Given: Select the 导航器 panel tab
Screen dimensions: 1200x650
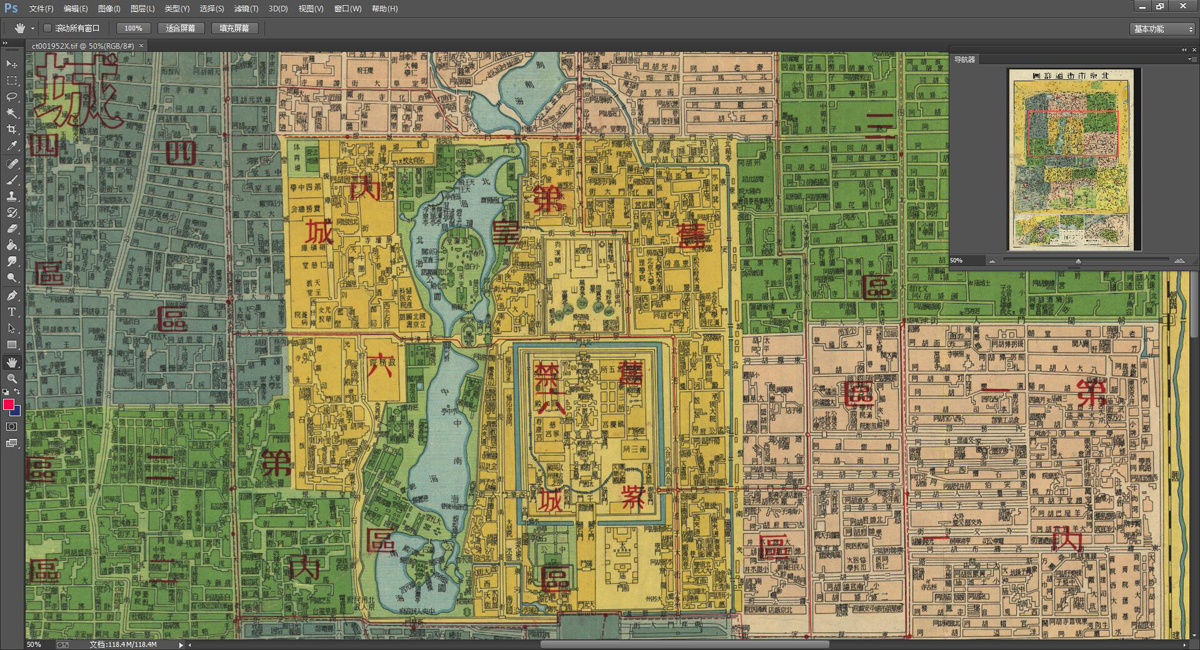Looking at the screenshot, I should 964,59.
